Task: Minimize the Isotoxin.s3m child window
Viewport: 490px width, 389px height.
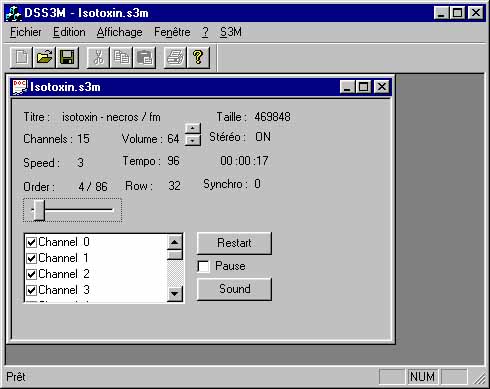Action: tap(347, 87)
